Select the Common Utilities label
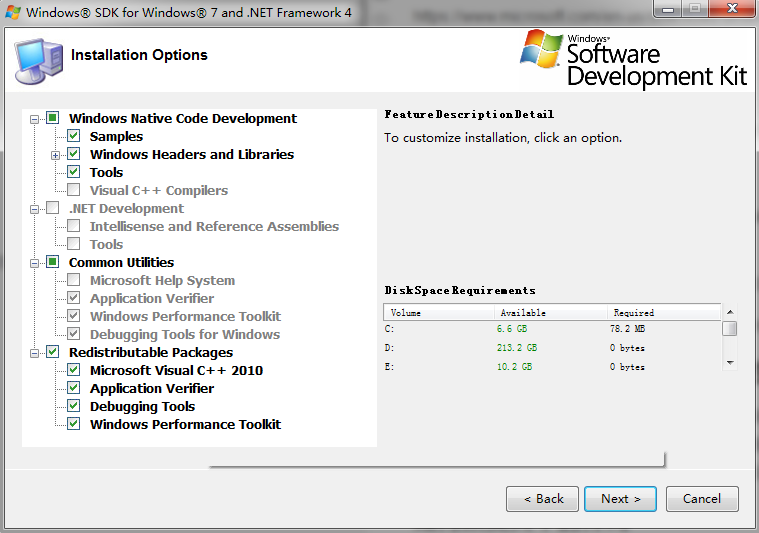 [121, 262]
